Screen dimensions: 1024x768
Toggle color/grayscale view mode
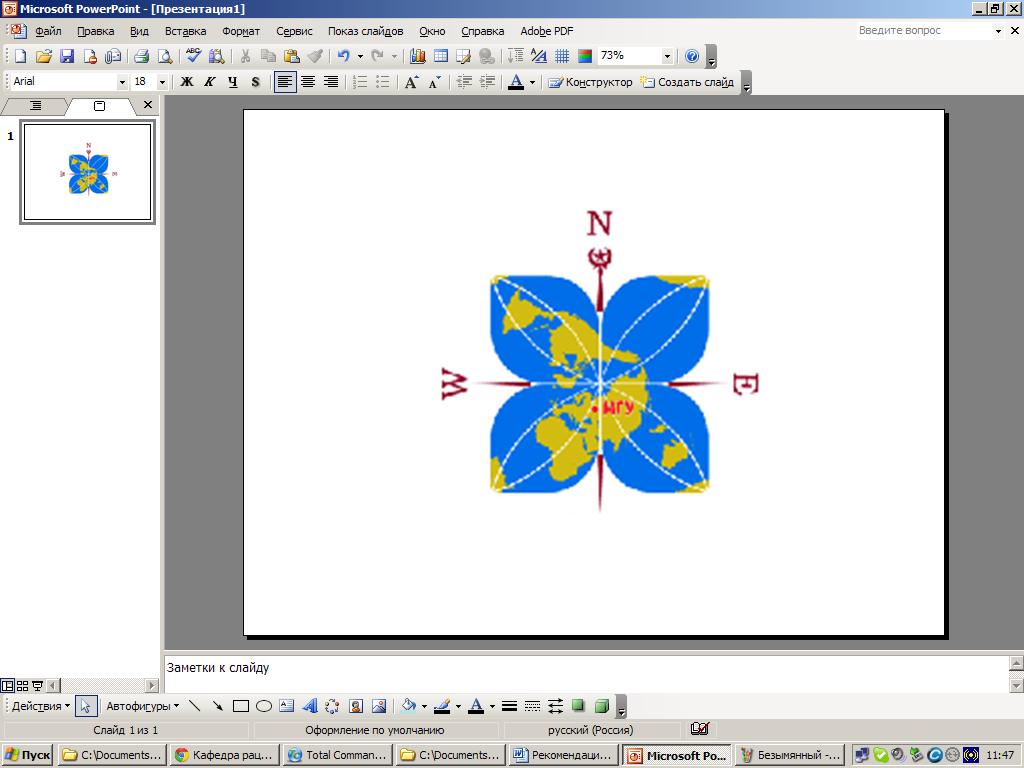pyautogui.click(x=585, y=56)
